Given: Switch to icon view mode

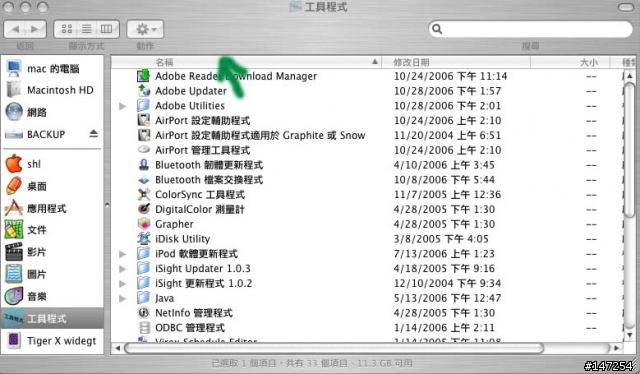Looking at the screenshot, I should pos(67,29).
